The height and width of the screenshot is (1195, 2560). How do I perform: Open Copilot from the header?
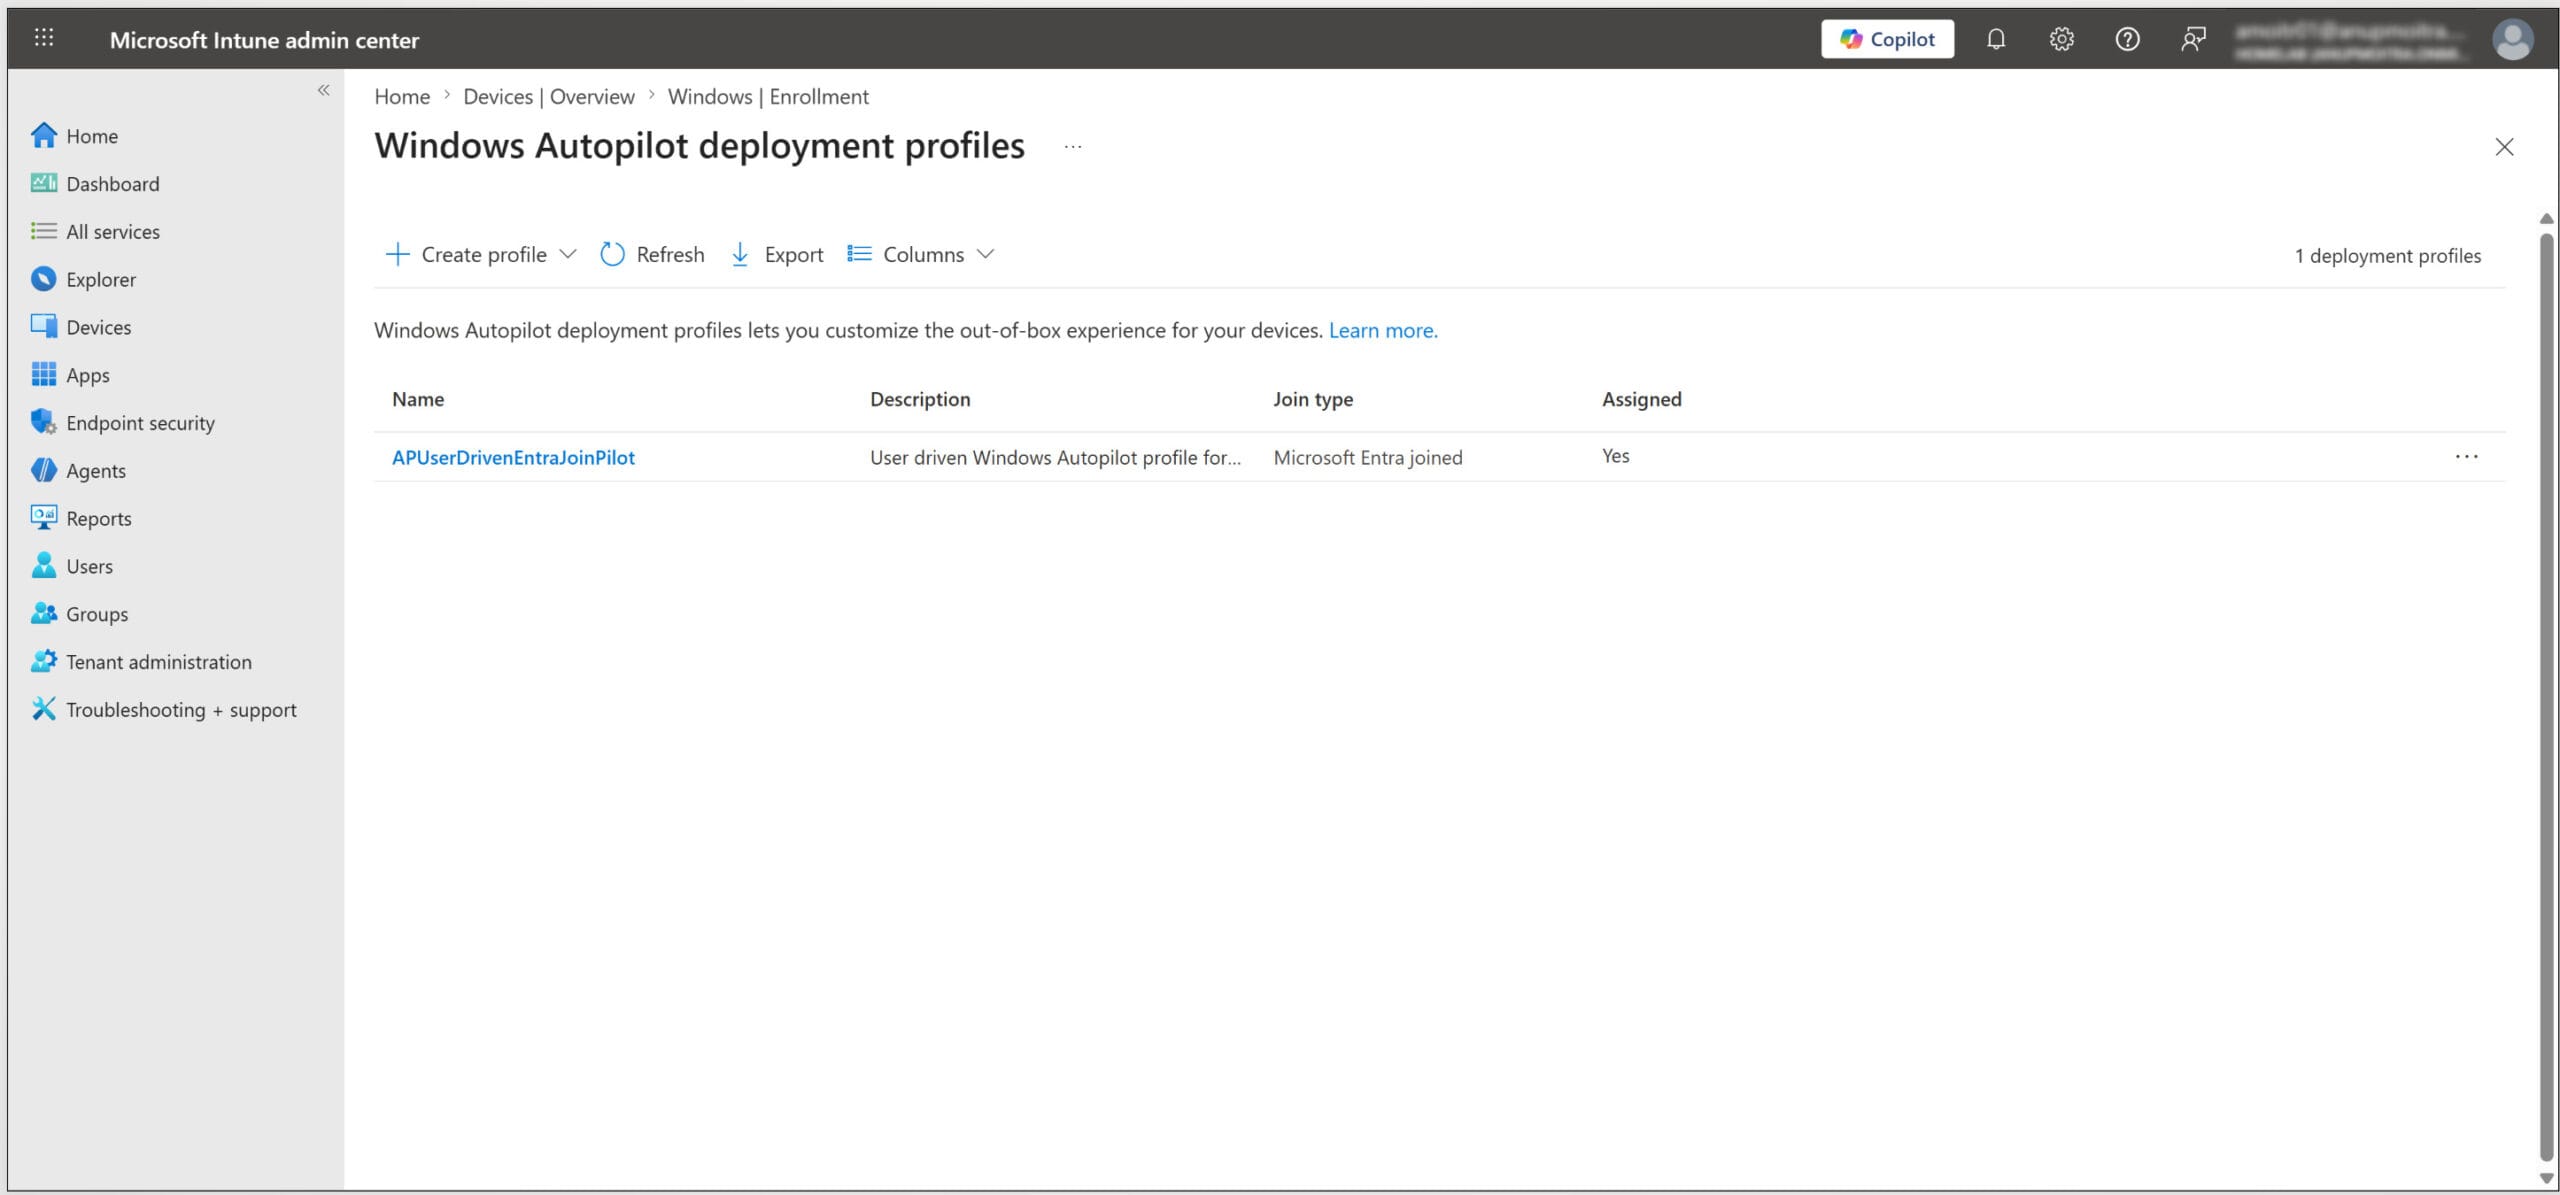tap(1887, 39)
